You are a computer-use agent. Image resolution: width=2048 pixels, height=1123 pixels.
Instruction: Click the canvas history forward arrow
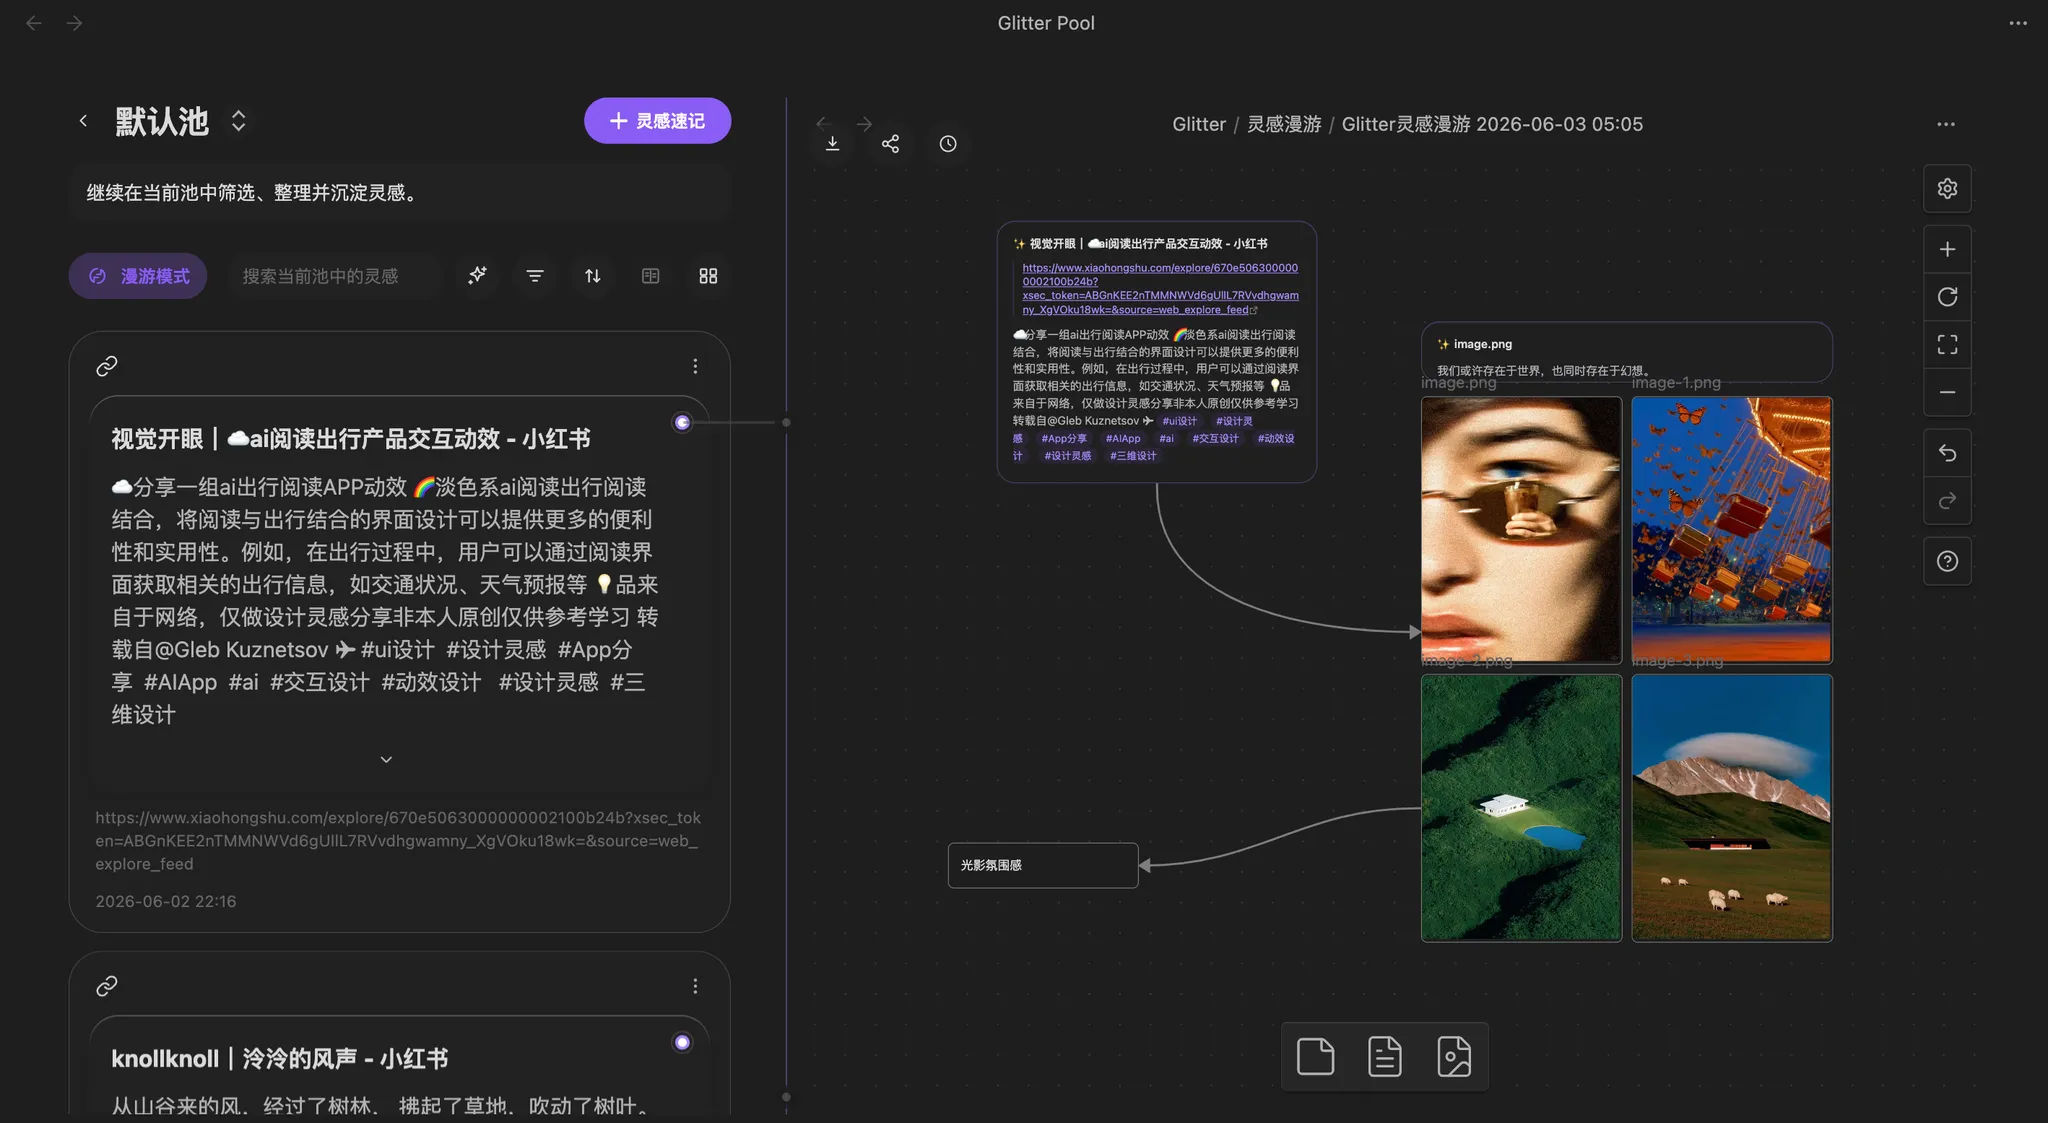(x=864, y=123)
